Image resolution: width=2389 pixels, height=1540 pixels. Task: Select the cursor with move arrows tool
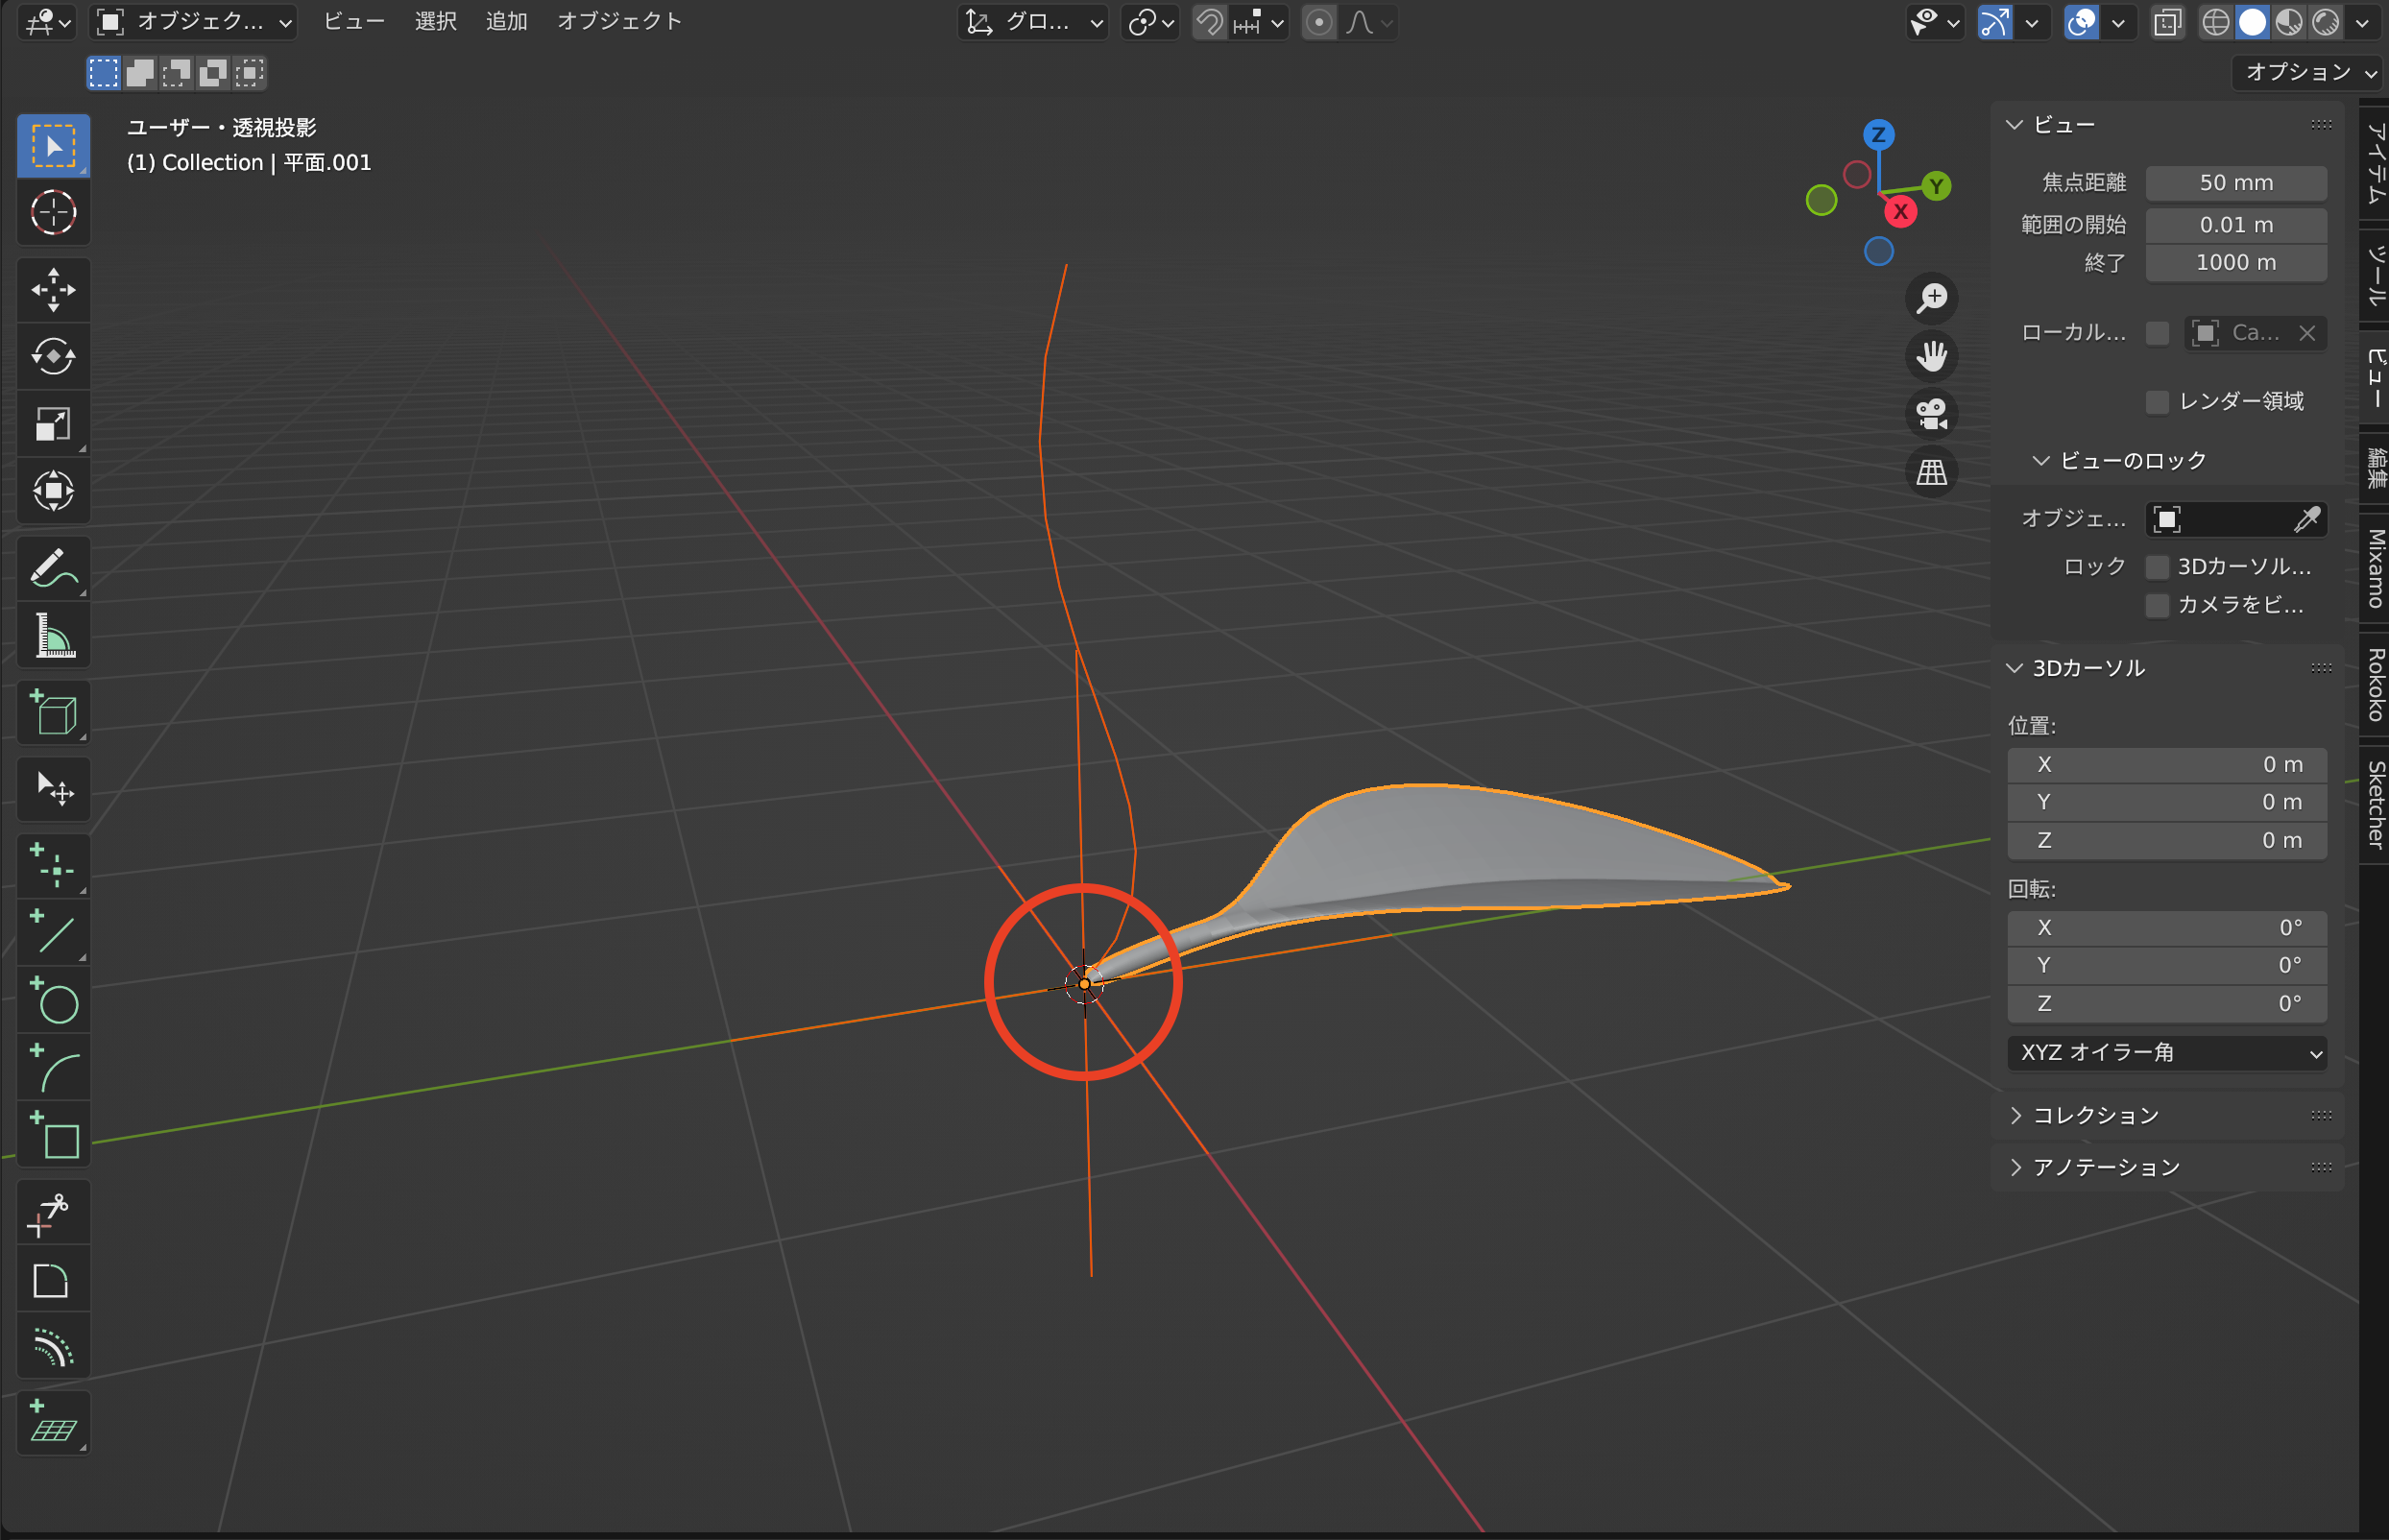pyautogui.click(x=53, y=789)
